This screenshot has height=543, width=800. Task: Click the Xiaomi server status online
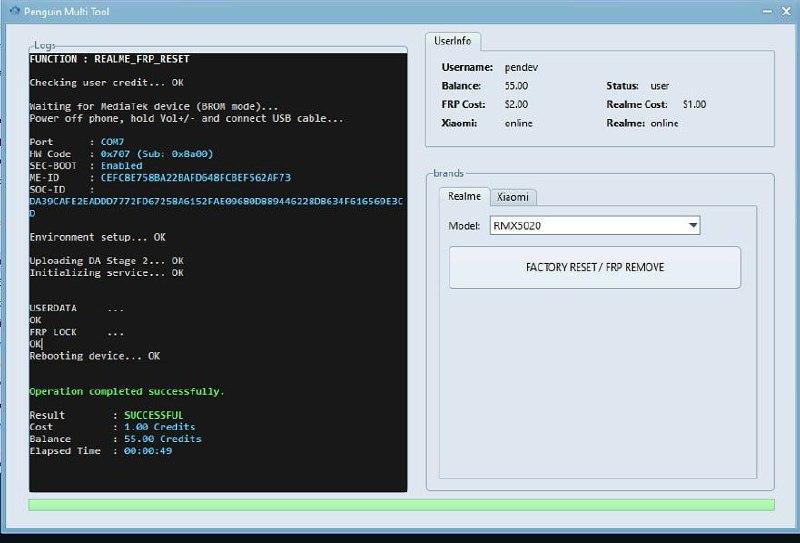pos(519,123)
